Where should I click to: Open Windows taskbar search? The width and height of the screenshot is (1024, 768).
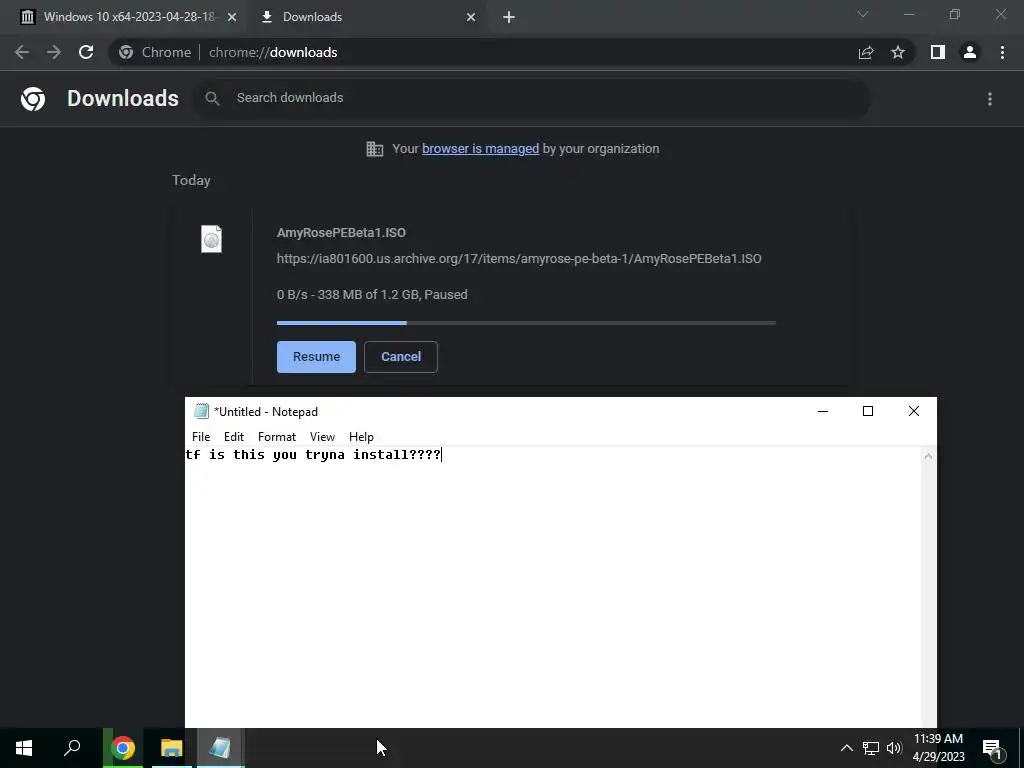pyautogui.click(x=72, y=748)
